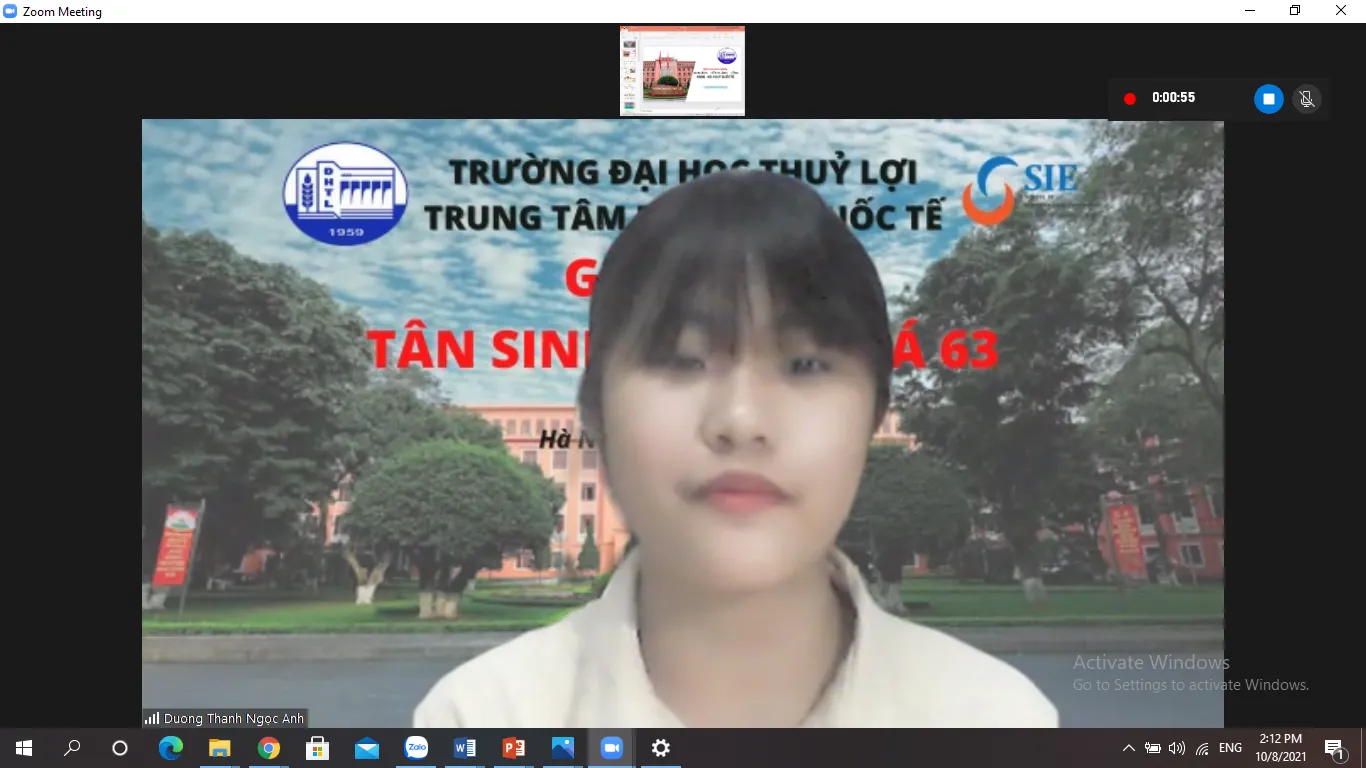Open Mail app from taskbar
The height and width of the screenshot is (768, 1366).
tap(367, 748)
